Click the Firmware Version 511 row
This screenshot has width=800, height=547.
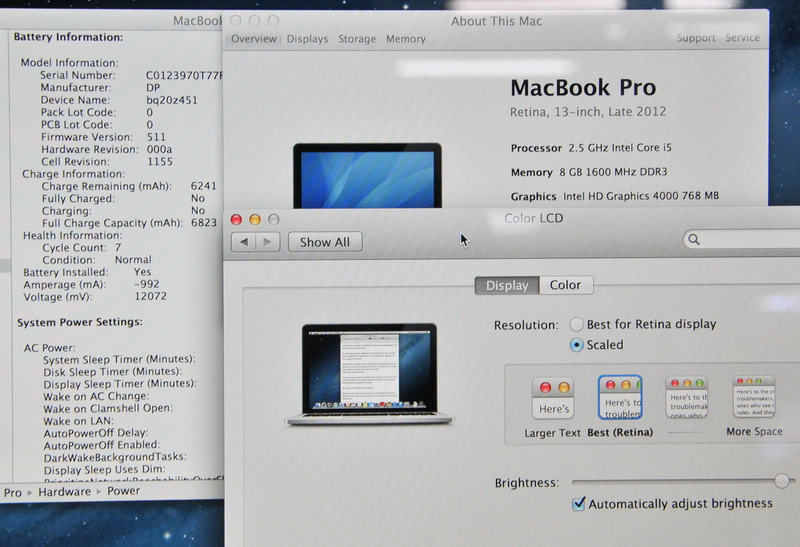pos(104,137)
